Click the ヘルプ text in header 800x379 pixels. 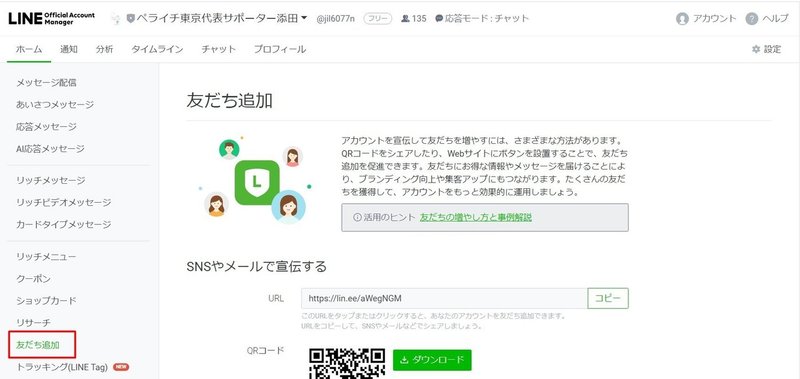pyautogui.click(x=775, y=19)
